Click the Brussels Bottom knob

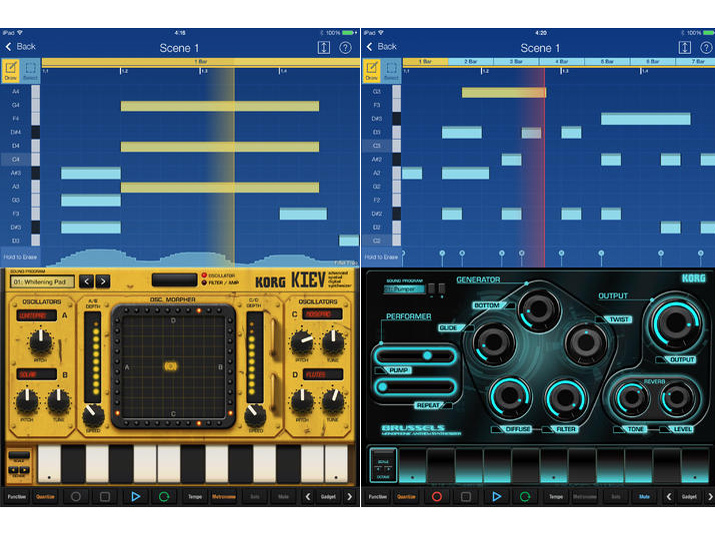[539, 310]
